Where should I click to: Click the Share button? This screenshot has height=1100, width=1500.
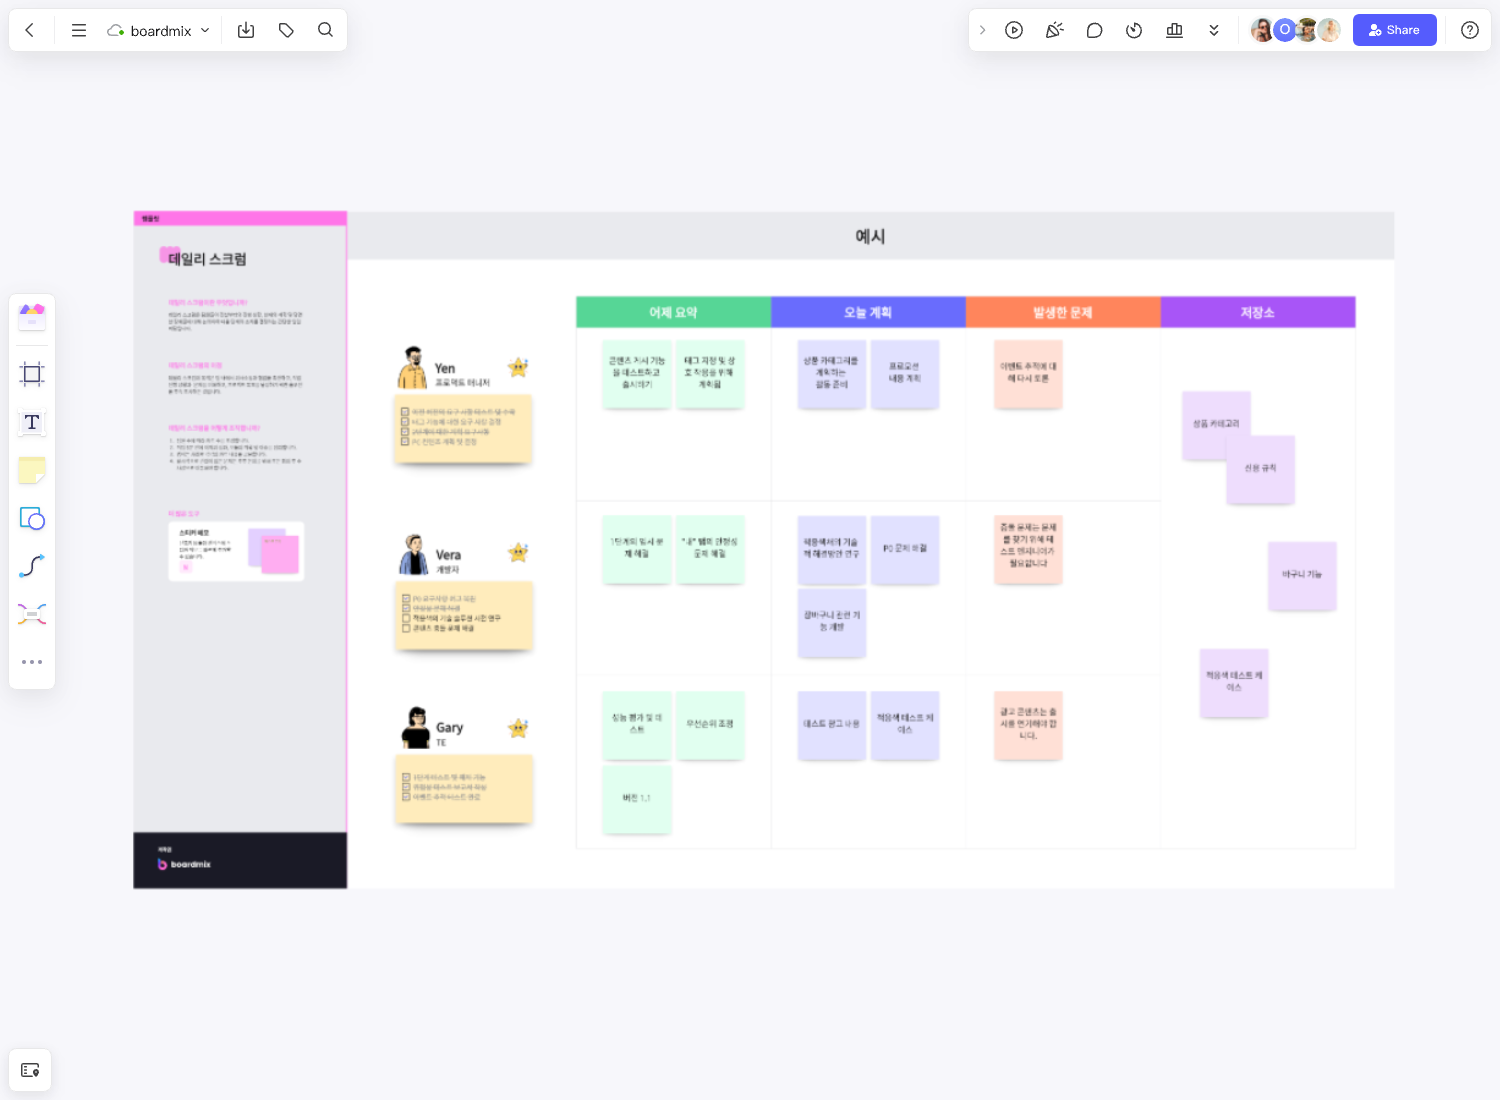1394,30
